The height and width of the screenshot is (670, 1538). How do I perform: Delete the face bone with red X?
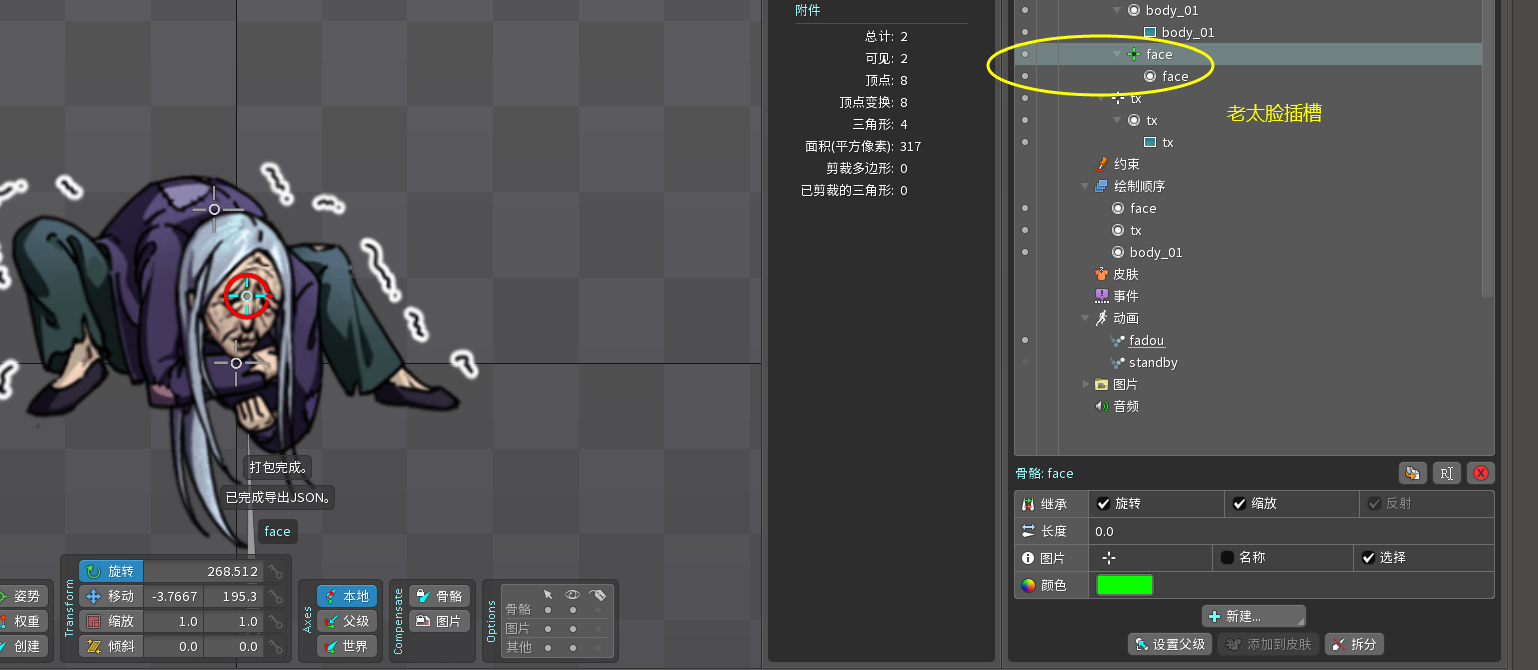1481,473
